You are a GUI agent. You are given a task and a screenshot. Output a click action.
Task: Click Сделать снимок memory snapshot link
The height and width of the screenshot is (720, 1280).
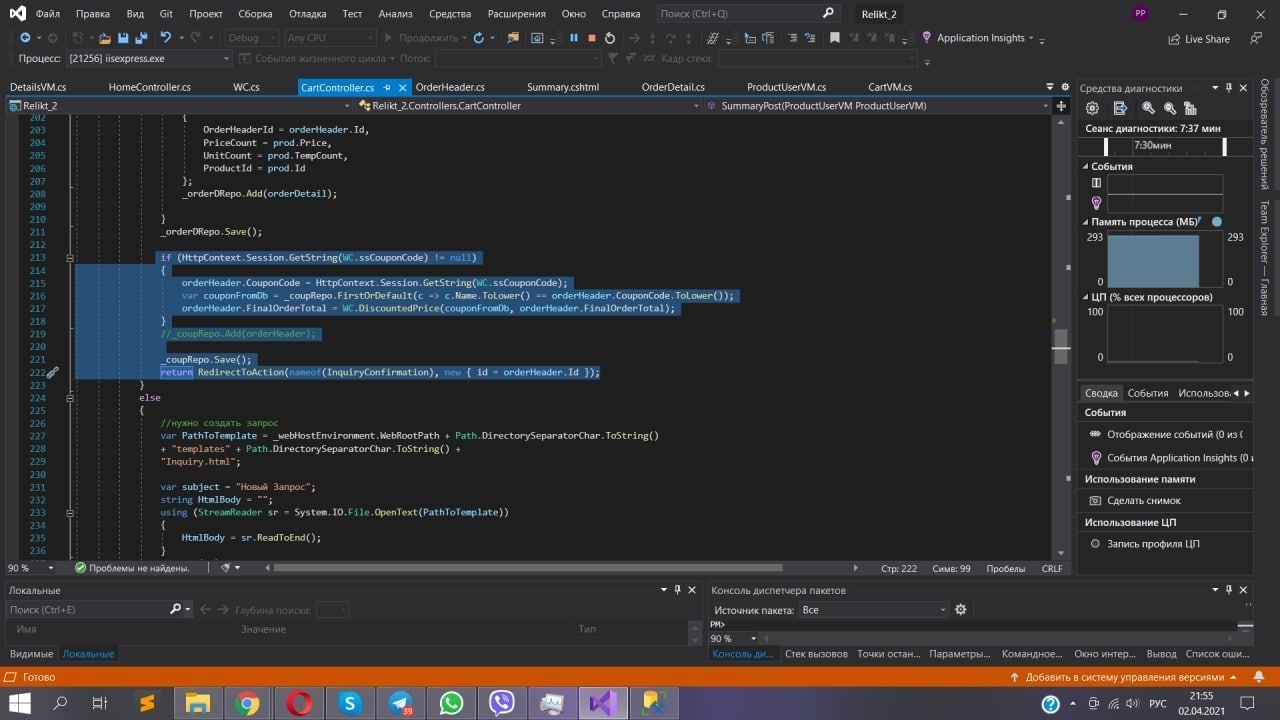pyautogui.click(x=1143, y=500)
